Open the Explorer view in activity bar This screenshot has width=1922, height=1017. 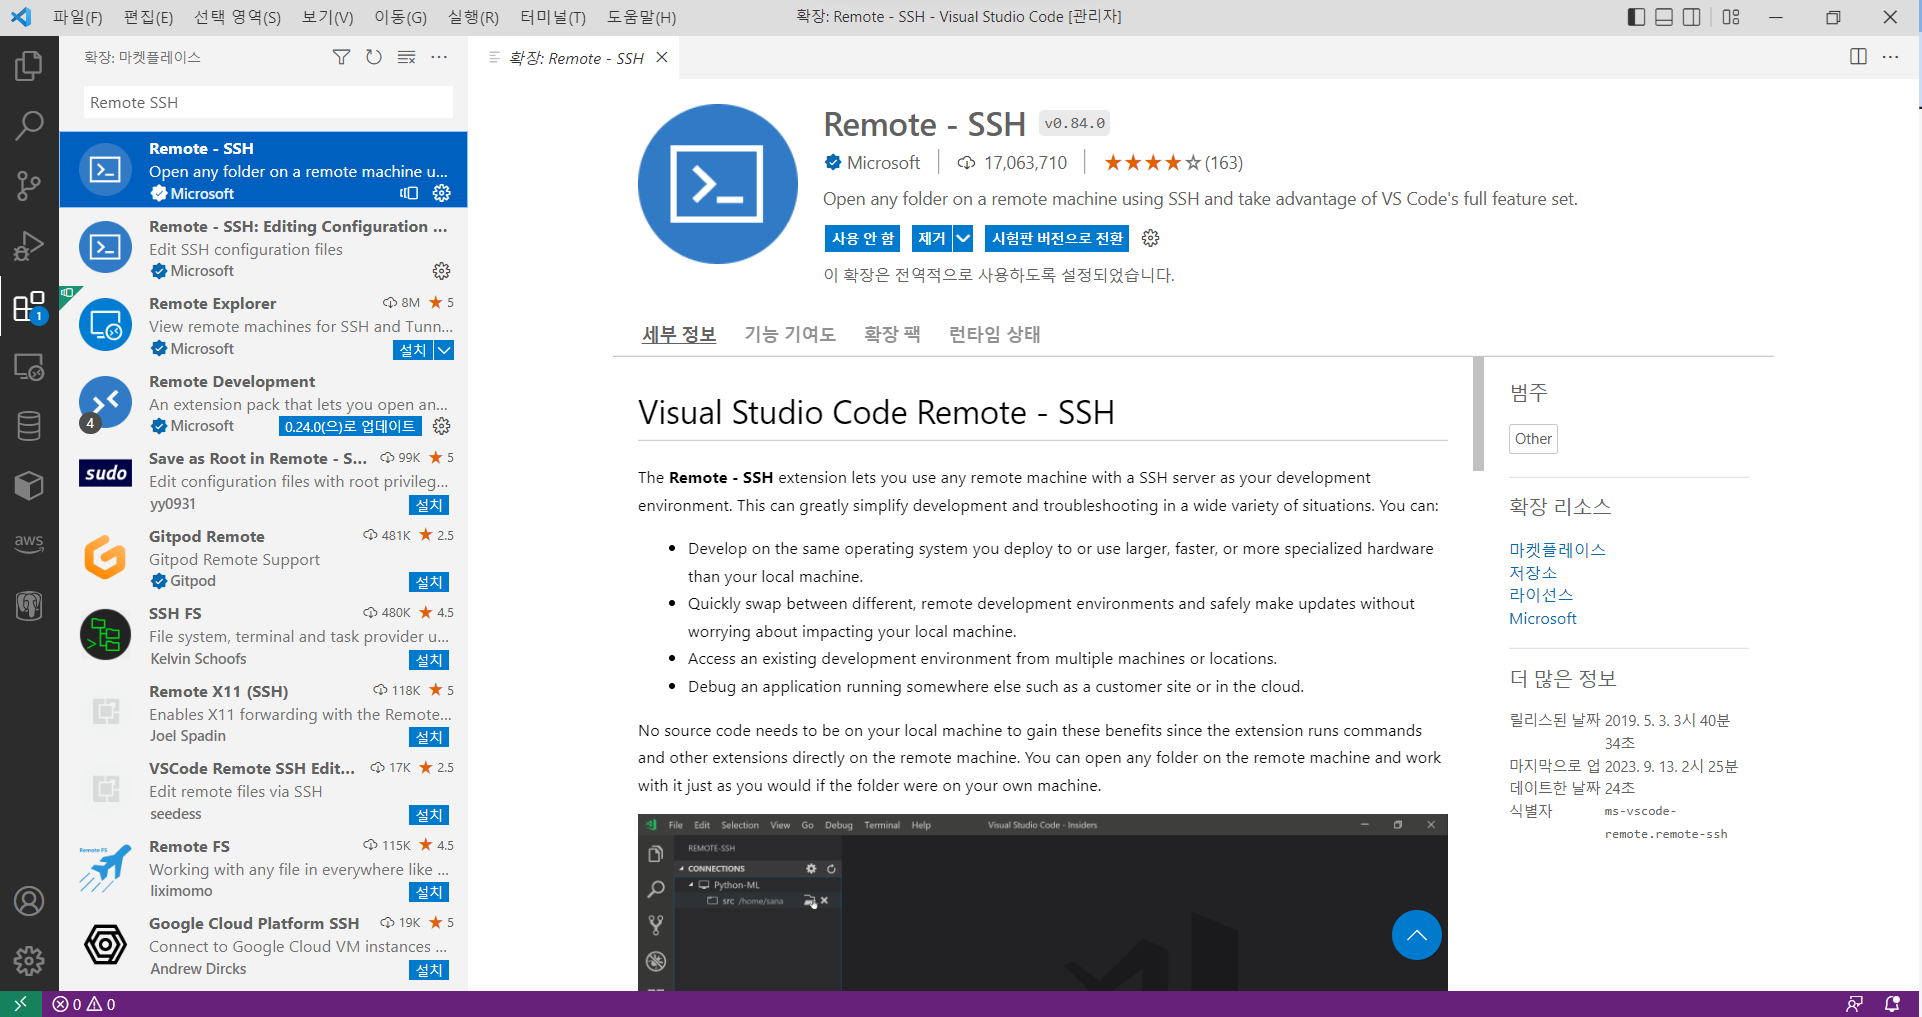(29, 66)
